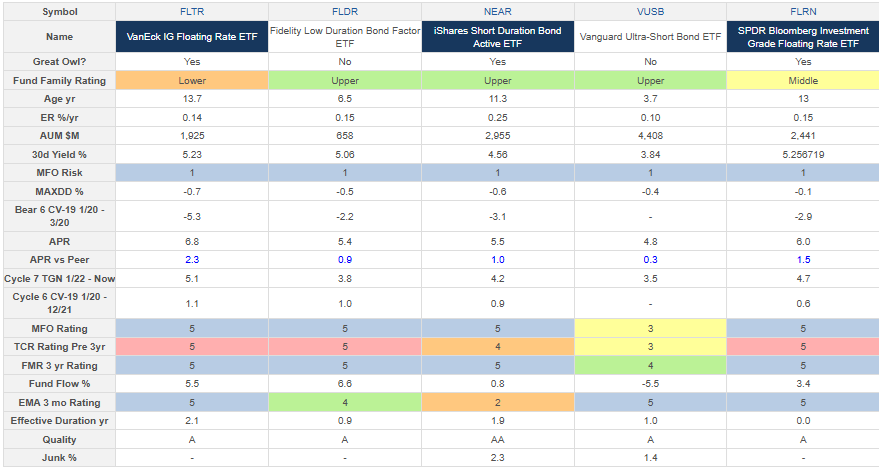Click the FLTR symbol column header

click(x=192, y=9)
